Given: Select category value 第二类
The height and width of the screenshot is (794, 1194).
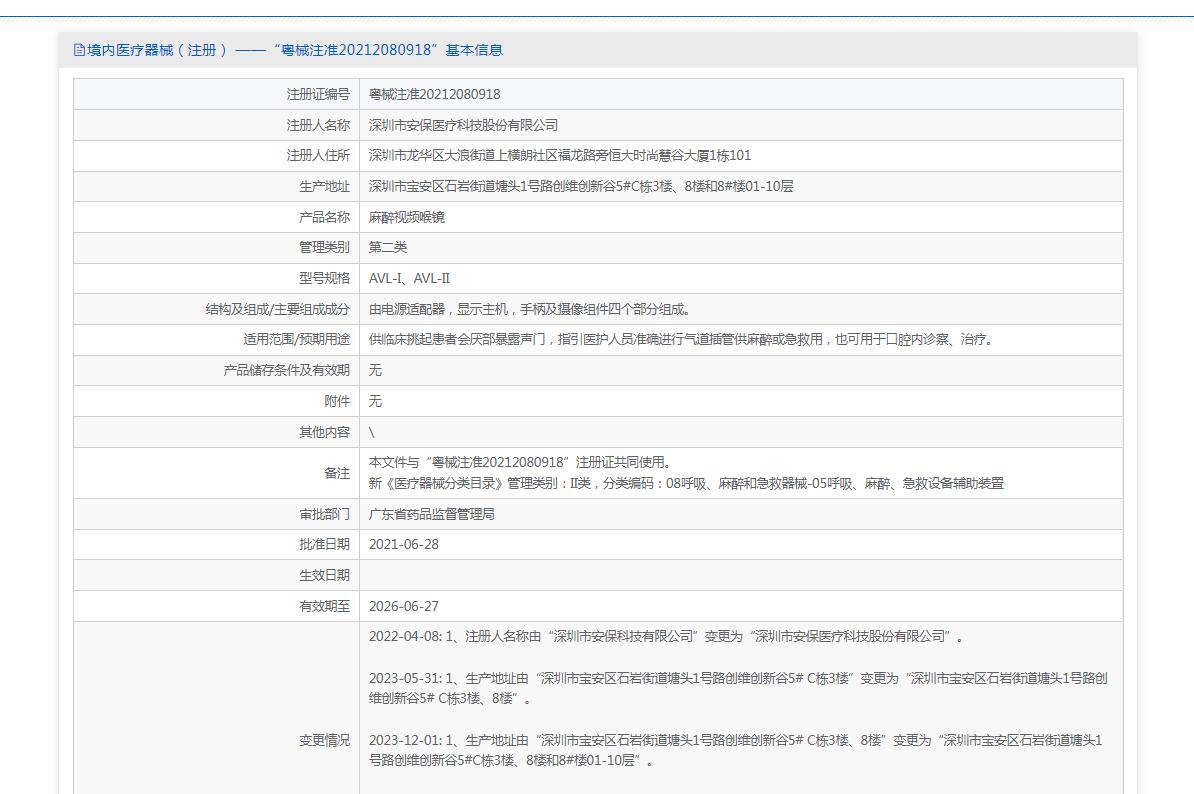Looking at the screenshot, I should [388, 247].
